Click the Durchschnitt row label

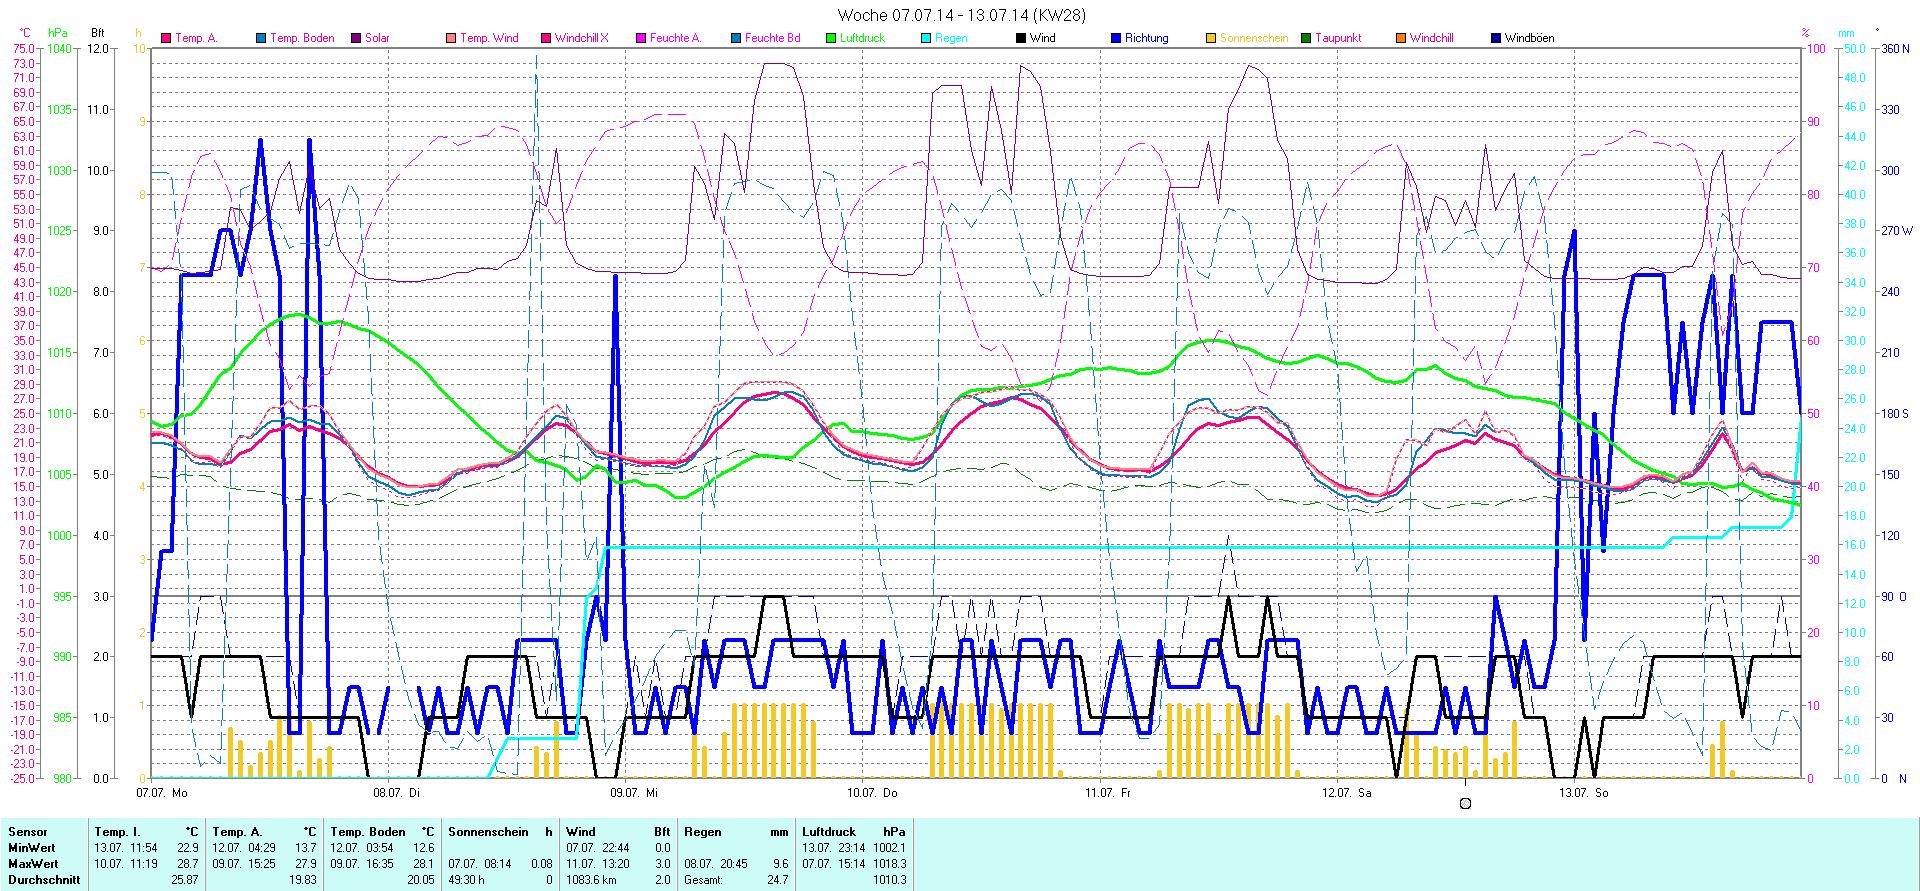pos(44,880)
